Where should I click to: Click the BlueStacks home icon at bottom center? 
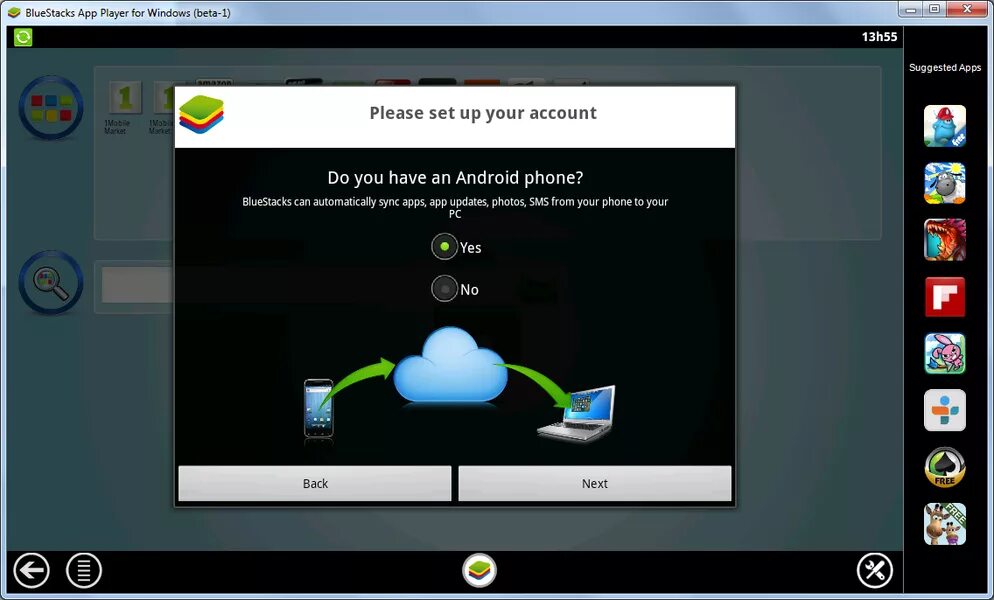(479, 570)
